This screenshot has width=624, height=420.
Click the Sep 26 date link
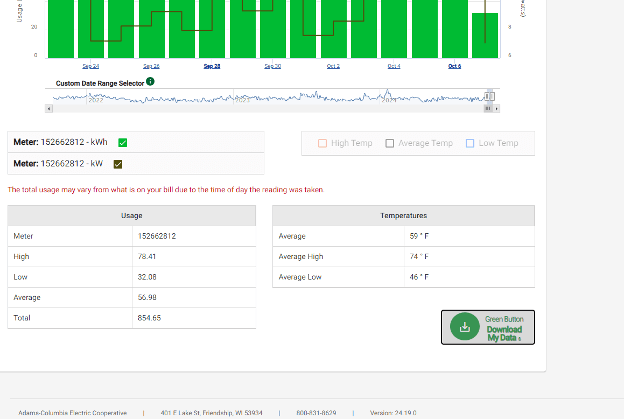[151, 66]
